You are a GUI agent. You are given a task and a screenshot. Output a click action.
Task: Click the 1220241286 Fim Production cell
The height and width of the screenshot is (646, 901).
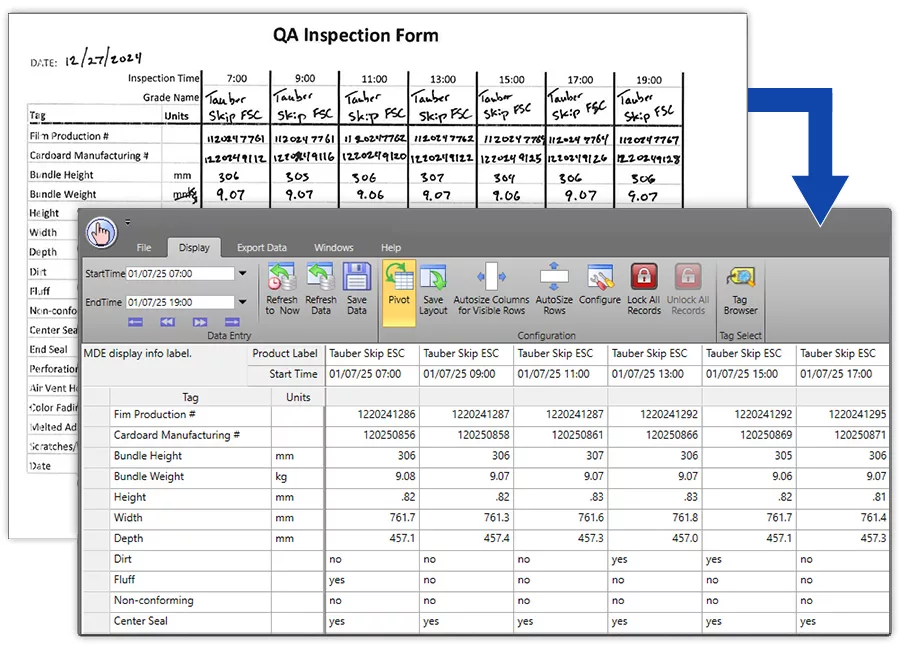372,414
